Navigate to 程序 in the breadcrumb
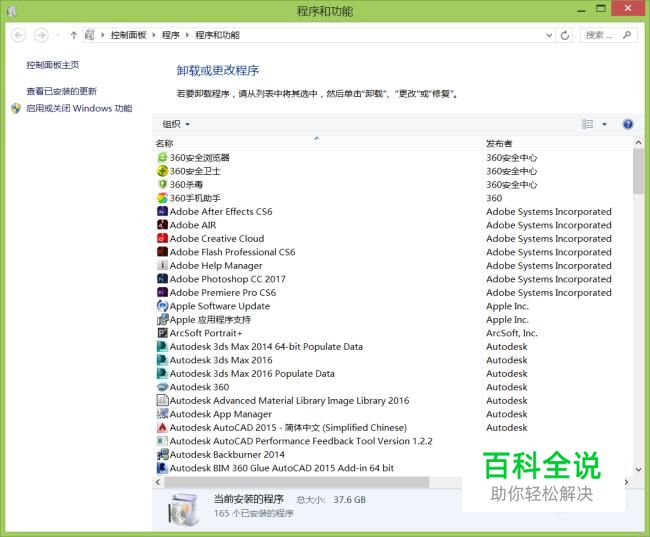Screen dimensions: 650x537 point(170,35)
